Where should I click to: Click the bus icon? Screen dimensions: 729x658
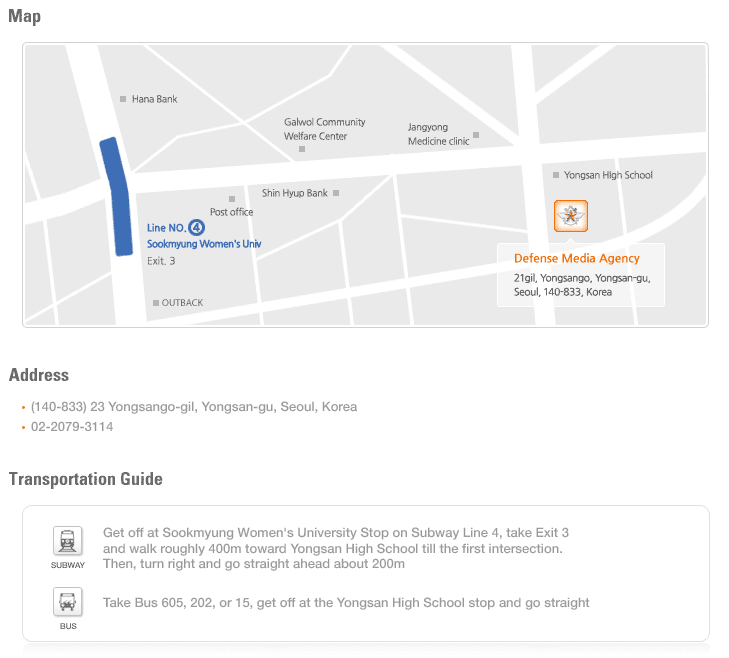click(x=68, y=602)
